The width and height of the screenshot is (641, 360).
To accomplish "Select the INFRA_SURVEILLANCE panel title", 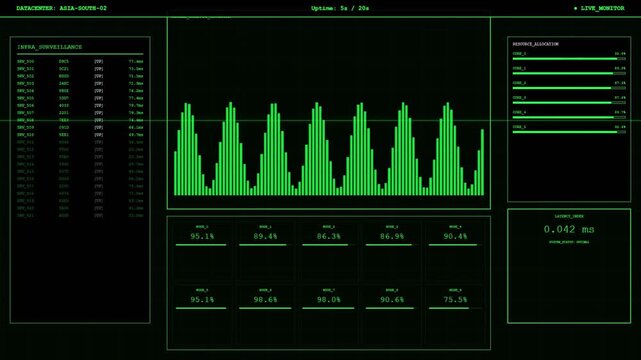I will pyautogui.click(x=49, y=47).
